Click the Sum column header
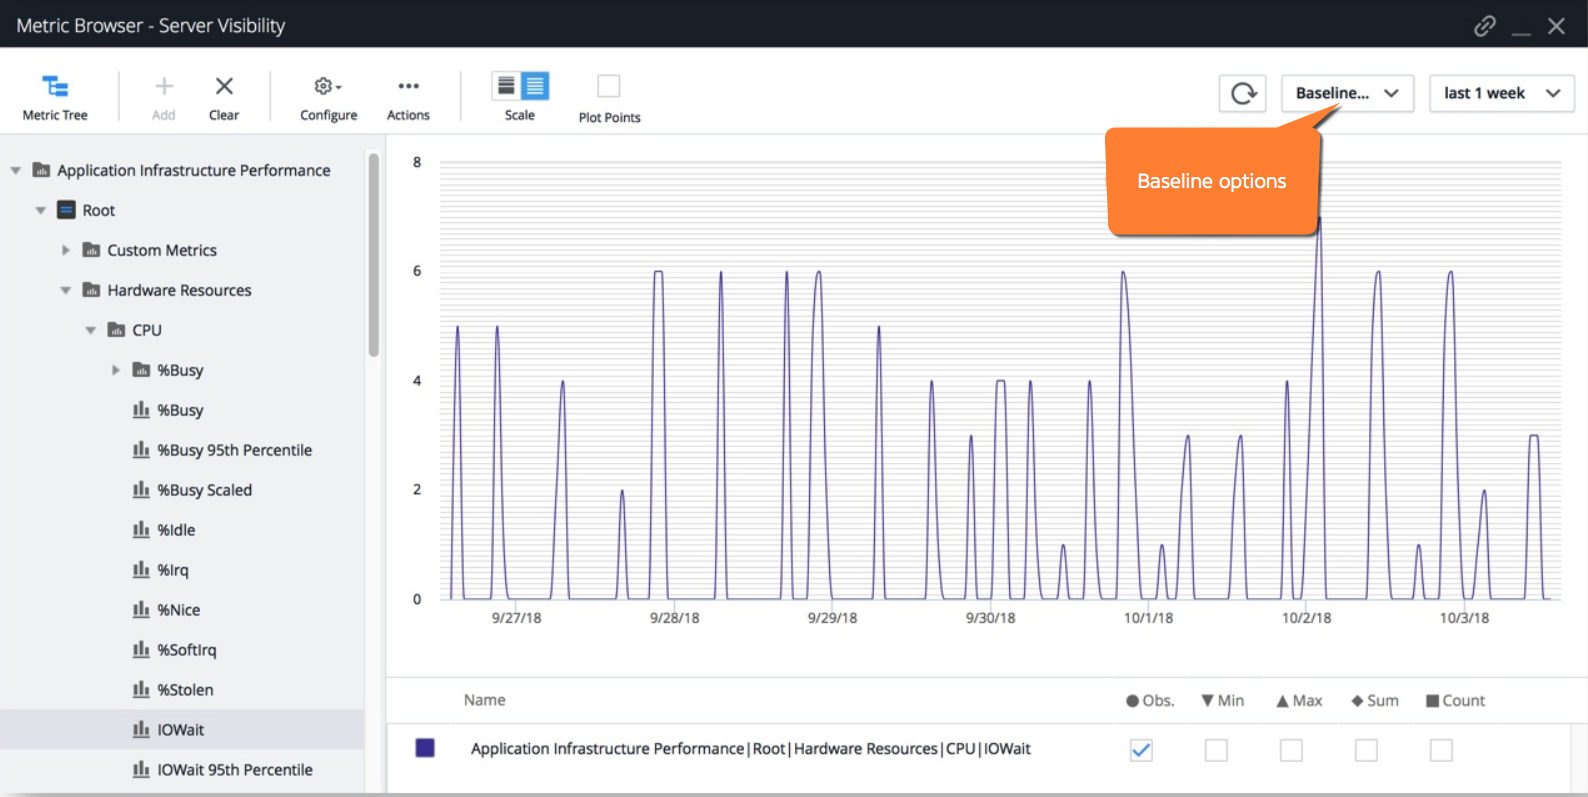This screenshot has width=1588, height=797. [1375, 700]
